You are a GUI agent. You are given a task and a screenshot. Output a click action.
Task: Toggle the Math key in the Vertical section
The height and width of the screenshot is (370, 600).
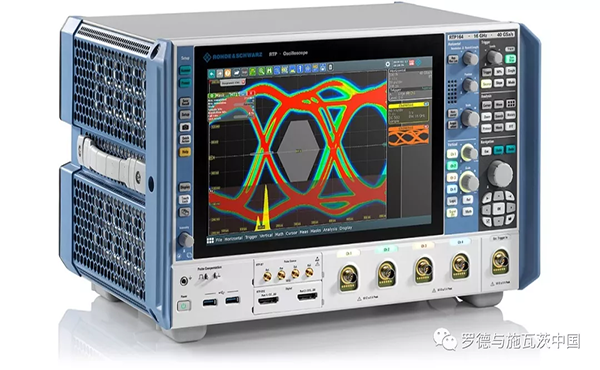pyautogui.click(x=468, y=211)
